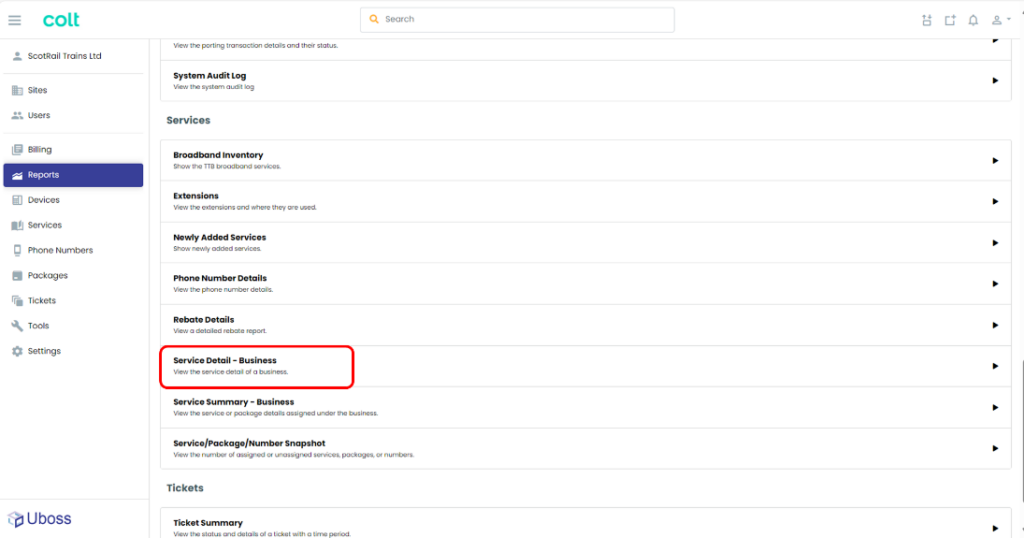Expand the Service/Package/Number Snapshot arrow
The height and width of the screenshot is (538, 1024).
(995, 449)
